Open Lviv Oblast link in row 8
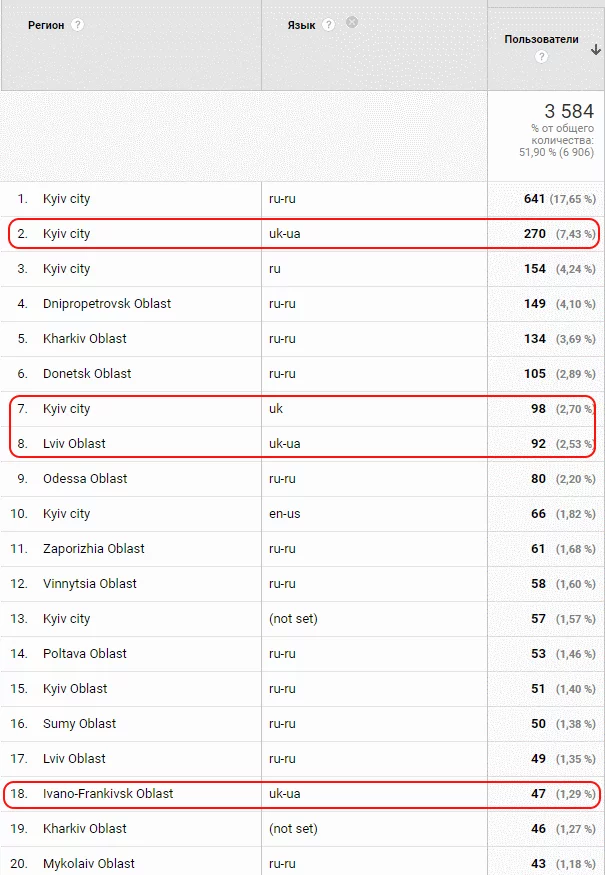 tap(74, 444)
